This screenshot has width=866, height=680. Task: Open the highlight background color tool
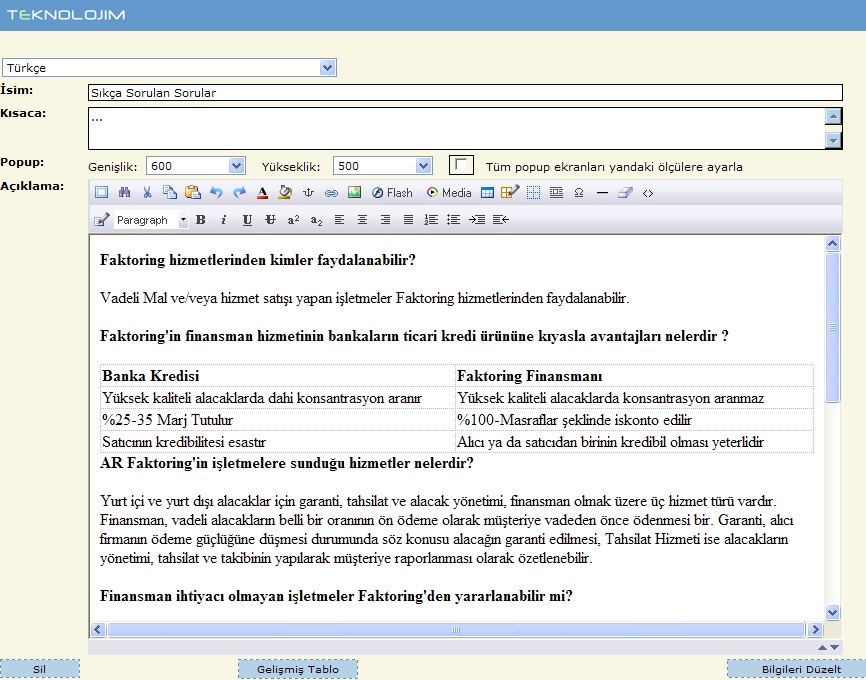coord(285,192)
